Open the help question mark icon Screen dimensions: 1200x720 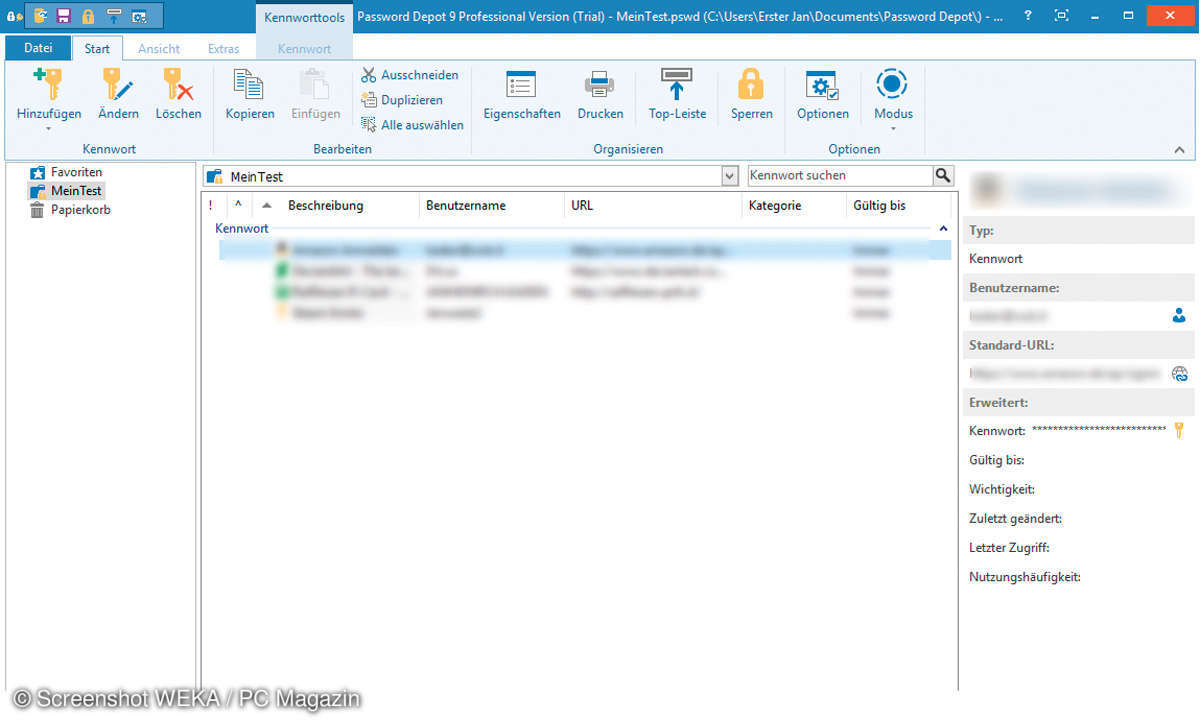click(1028, 16)
